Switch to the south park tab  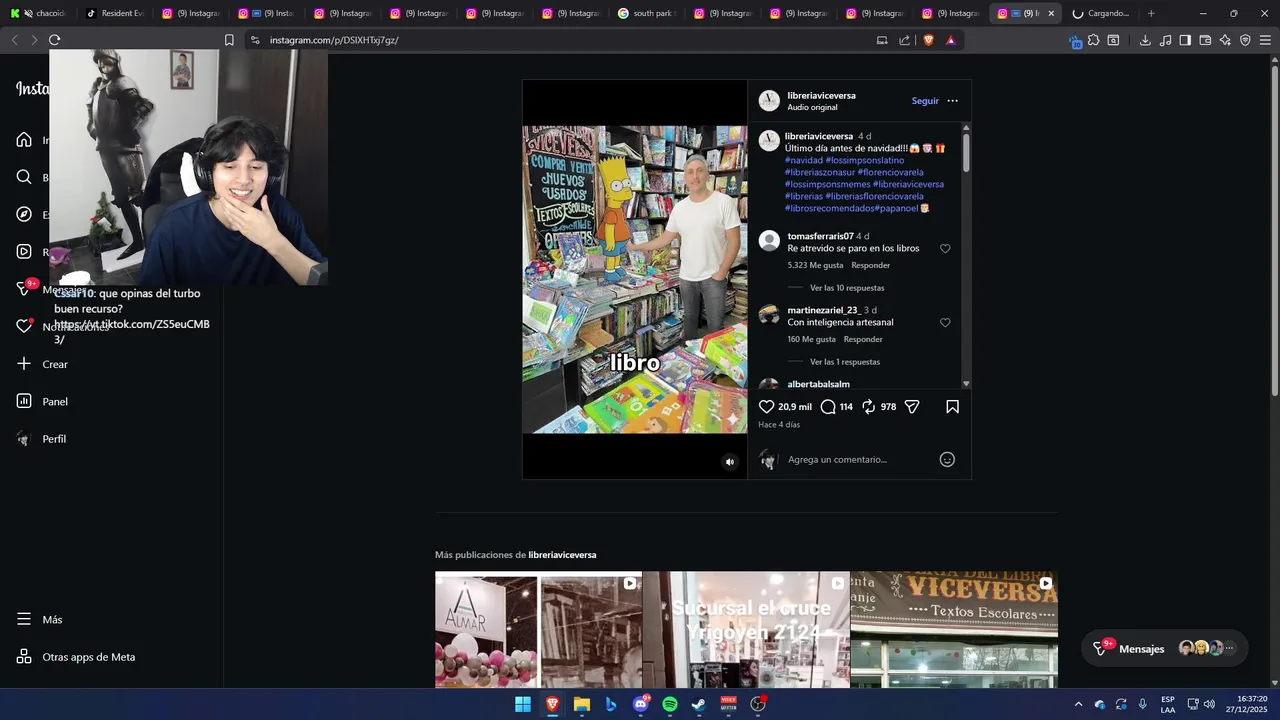pos(647,13)
